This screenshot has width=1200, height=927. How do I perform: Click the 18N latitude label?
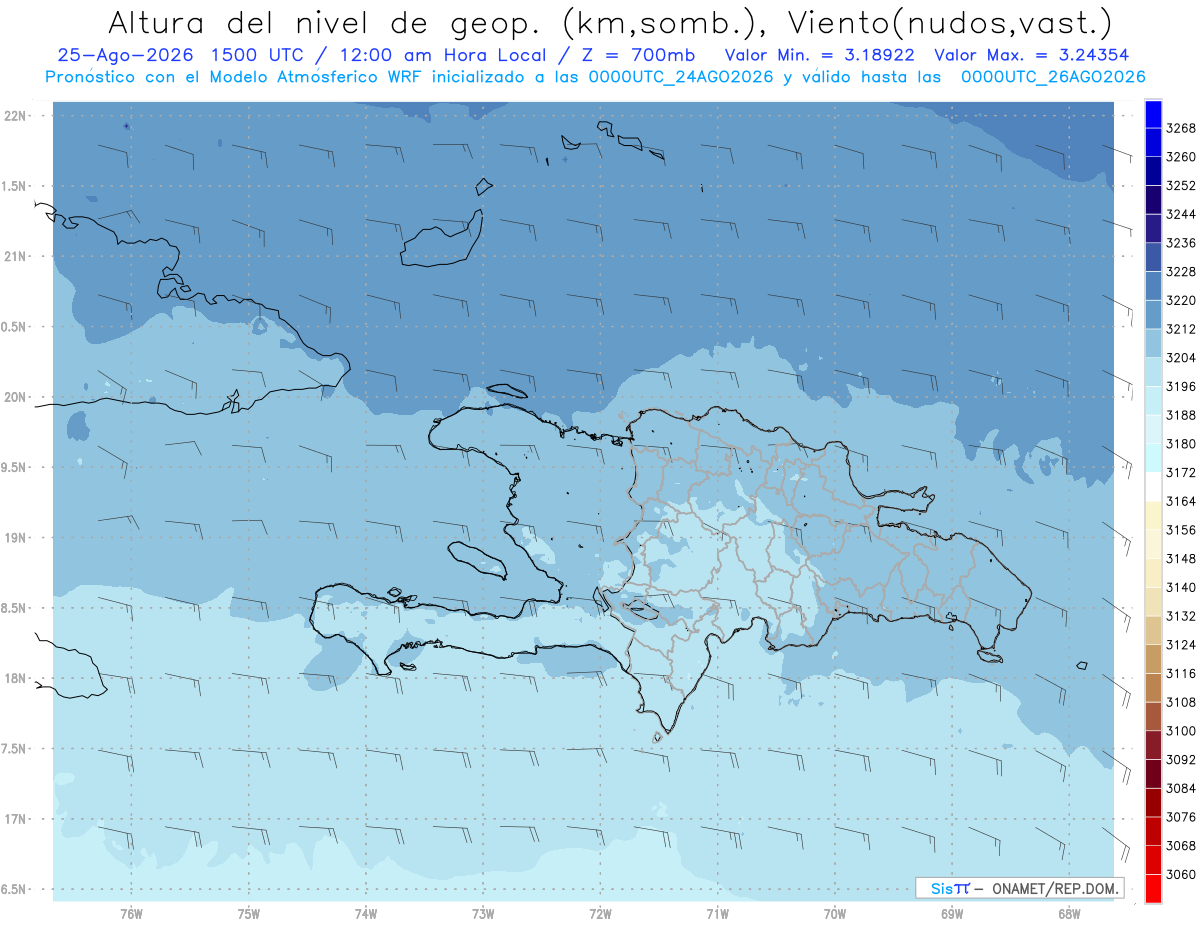point(15,679)
